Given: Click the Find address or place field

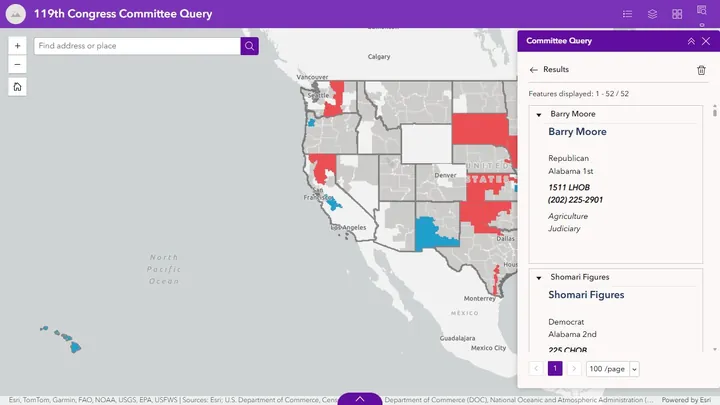Looking at the screenshot, I should pyautogui.click(x=137, y=46).
